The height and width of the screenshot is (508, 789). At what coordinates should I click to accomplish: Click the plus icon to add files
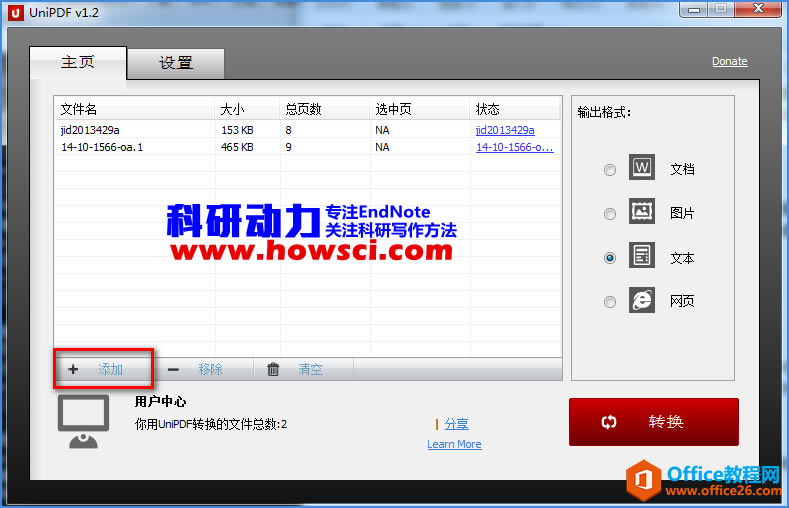[x=73, y=369]
